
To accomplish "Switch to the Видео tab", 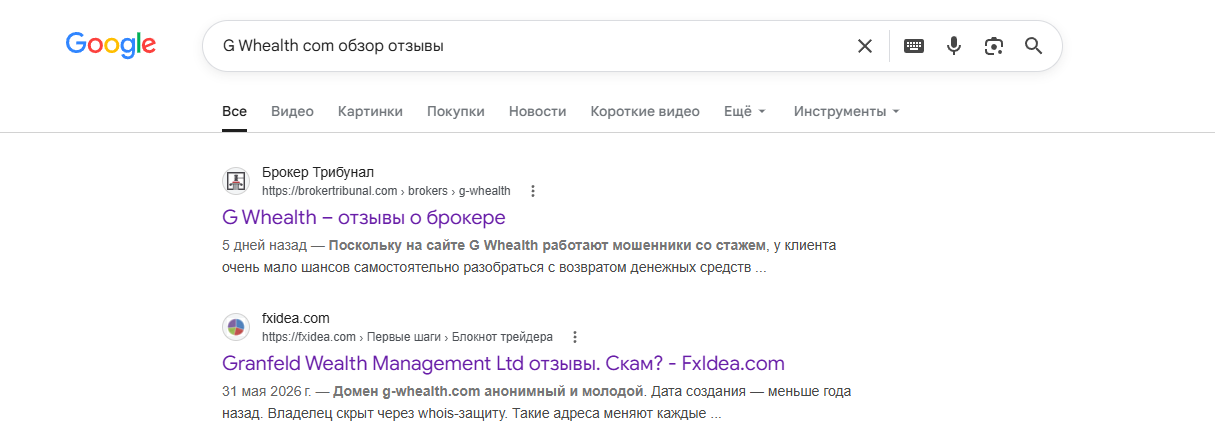I will click(x=292, y=111).
